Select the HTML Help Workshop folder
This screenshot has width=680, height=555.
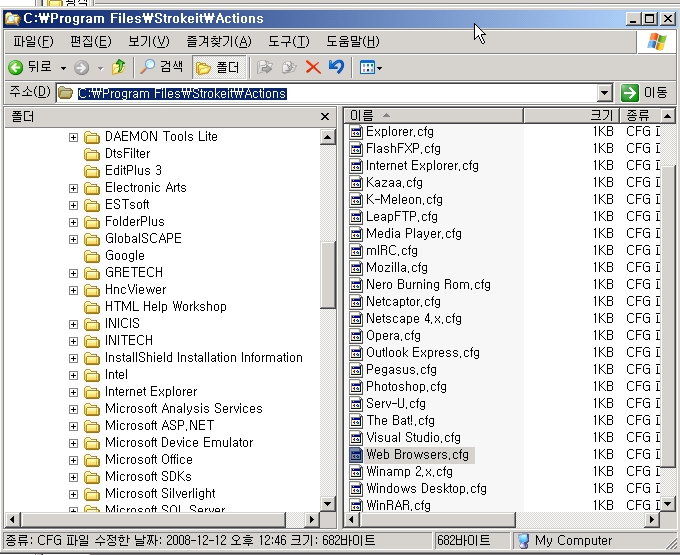[165, 307]
